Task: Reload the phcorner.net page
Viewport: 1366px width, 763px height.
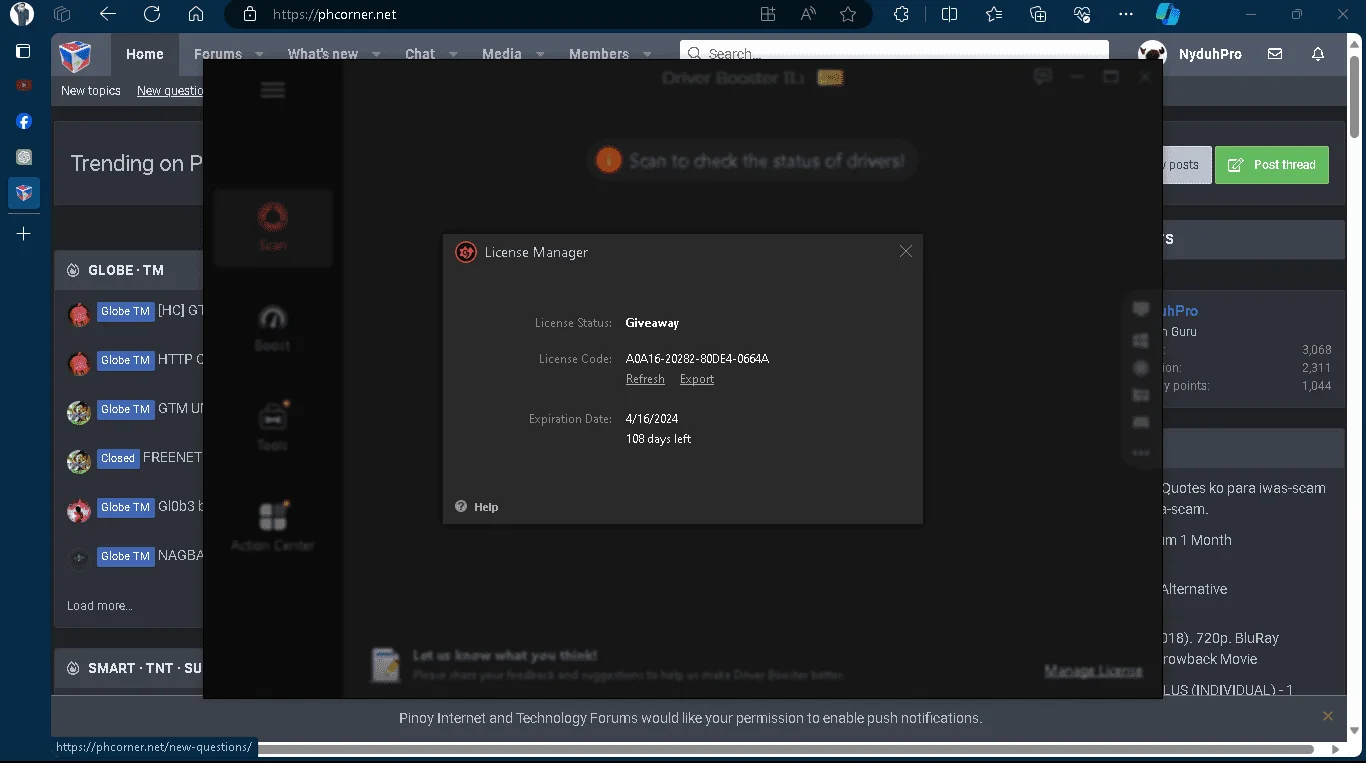Action: pyautogui.click(x=152, y=14)
